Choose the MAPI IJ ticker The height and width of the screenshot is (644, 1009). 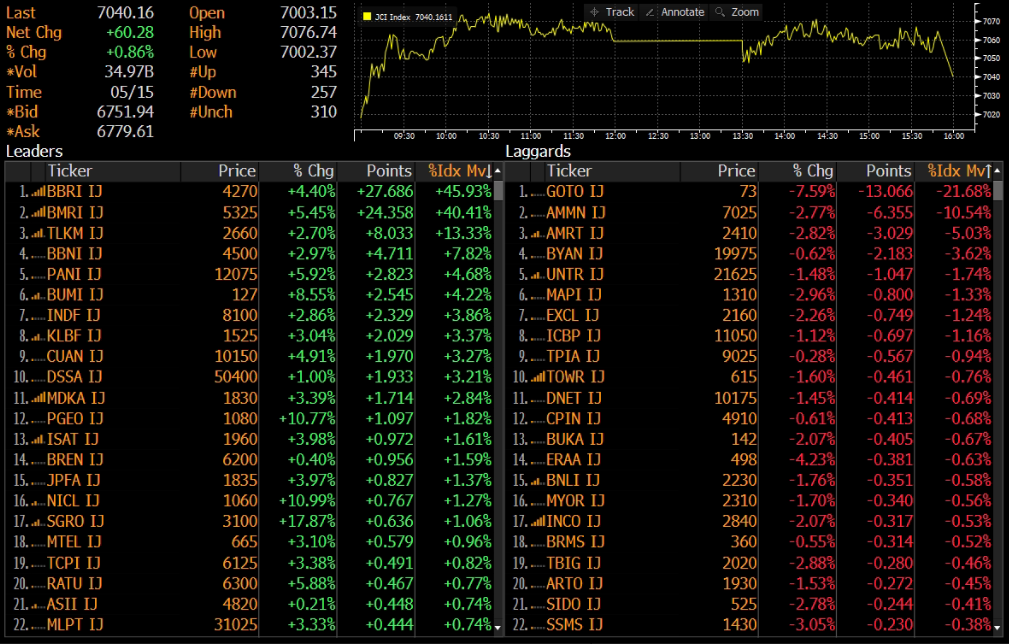click(573, 295)
